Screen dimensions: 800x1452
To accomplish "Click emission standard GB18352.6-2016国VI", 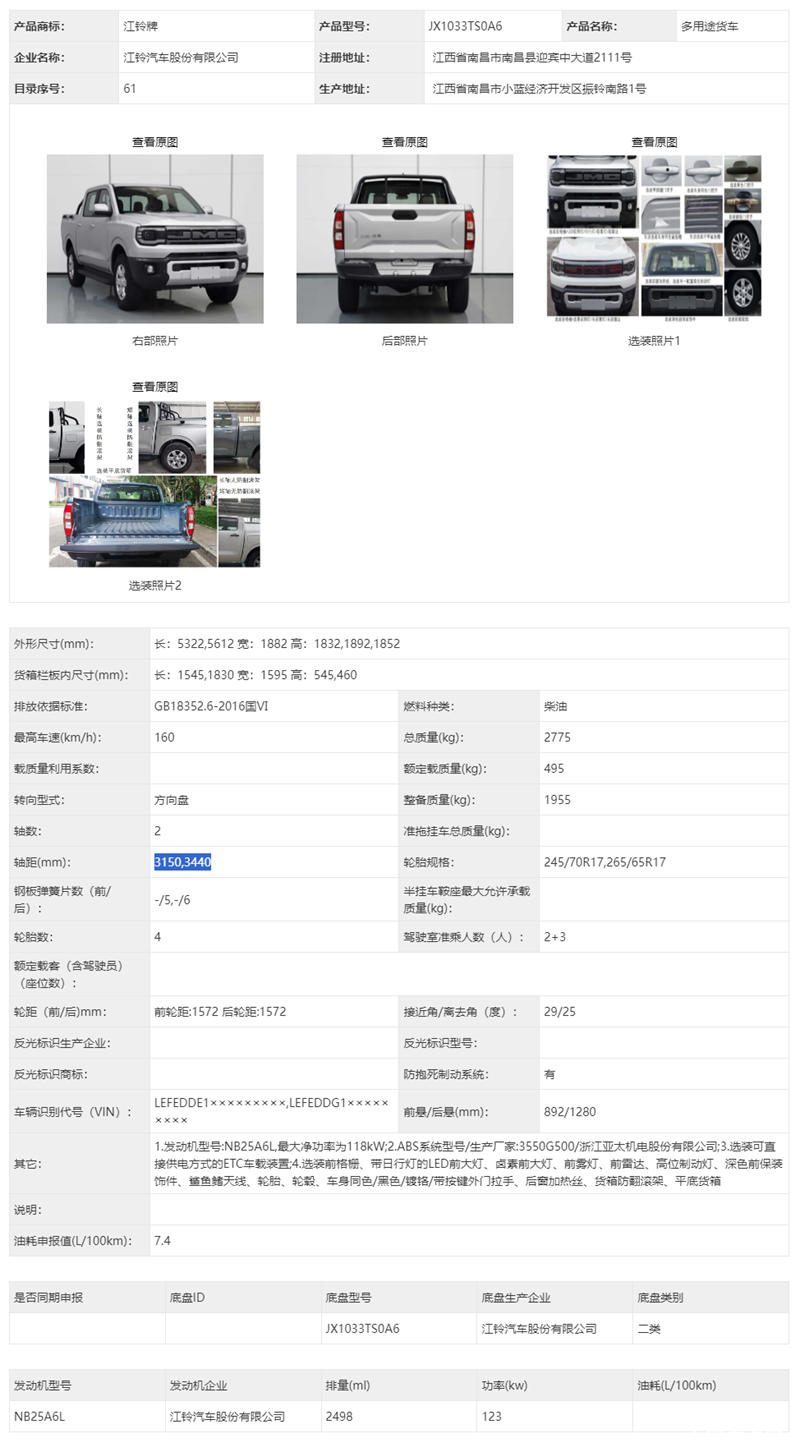I will 209,706.
